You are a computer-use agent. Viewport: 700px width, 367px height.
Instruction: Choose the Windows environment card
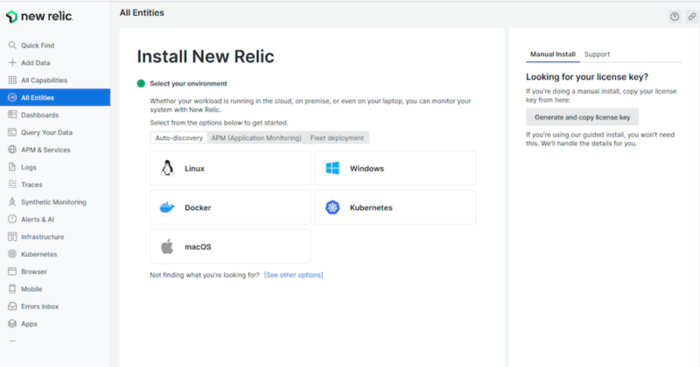click(x=396, y=168)
